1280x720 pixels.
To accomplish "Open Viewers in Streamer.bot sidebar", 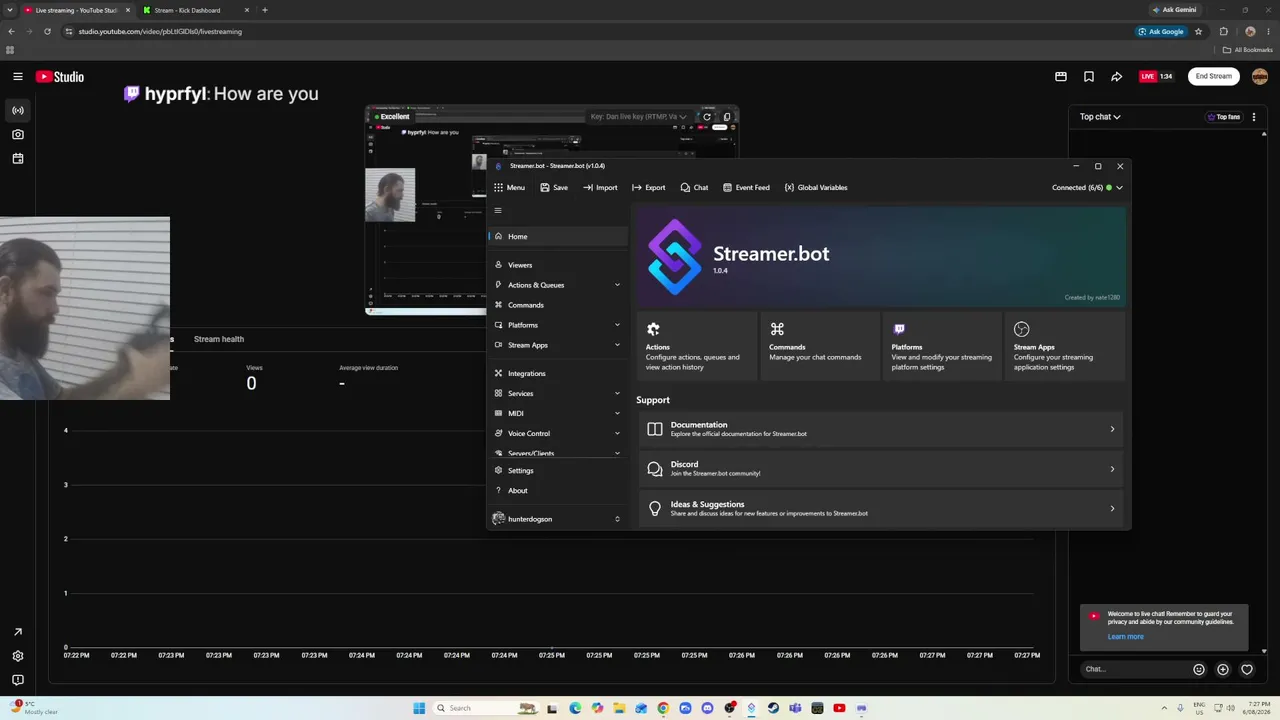I will pyautogui.click(x=559, y=265).
